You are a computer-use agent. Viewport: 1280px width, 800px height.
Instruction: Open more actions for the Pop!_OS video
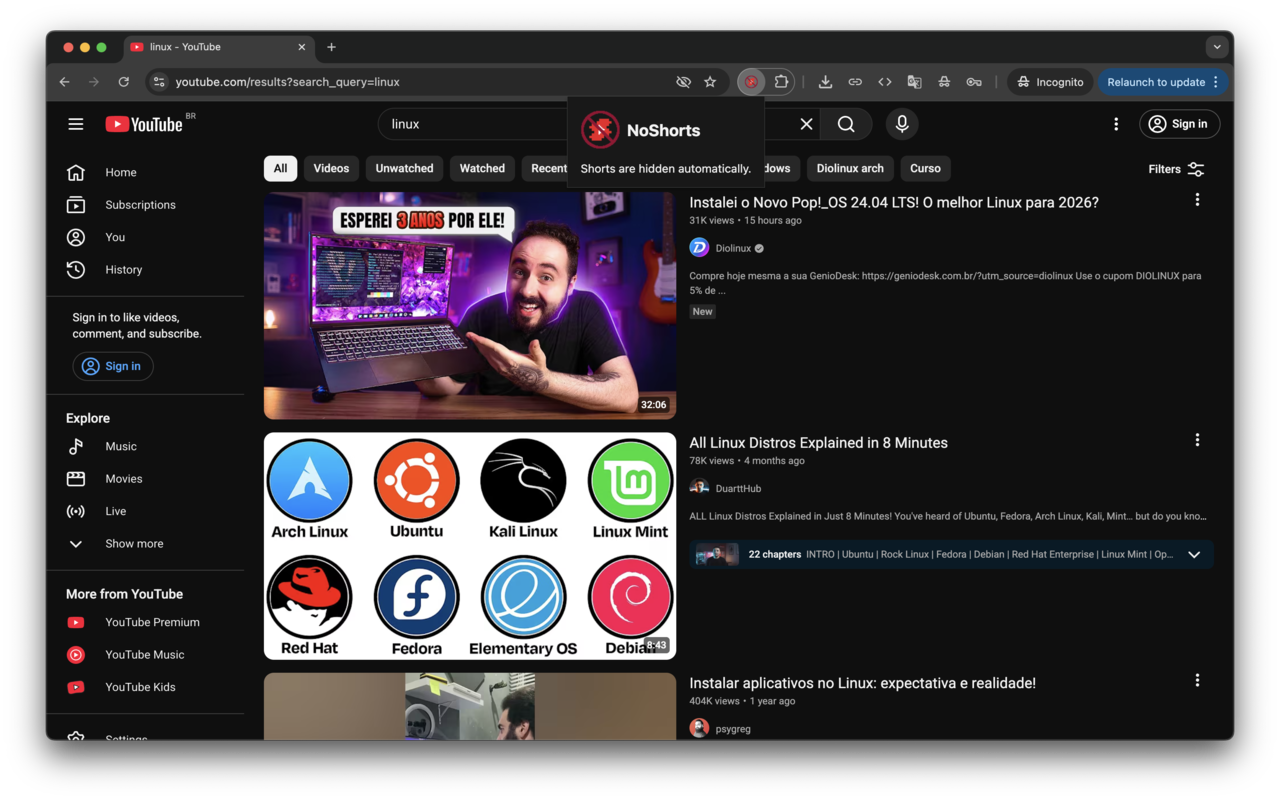(x=1197, y=200)
